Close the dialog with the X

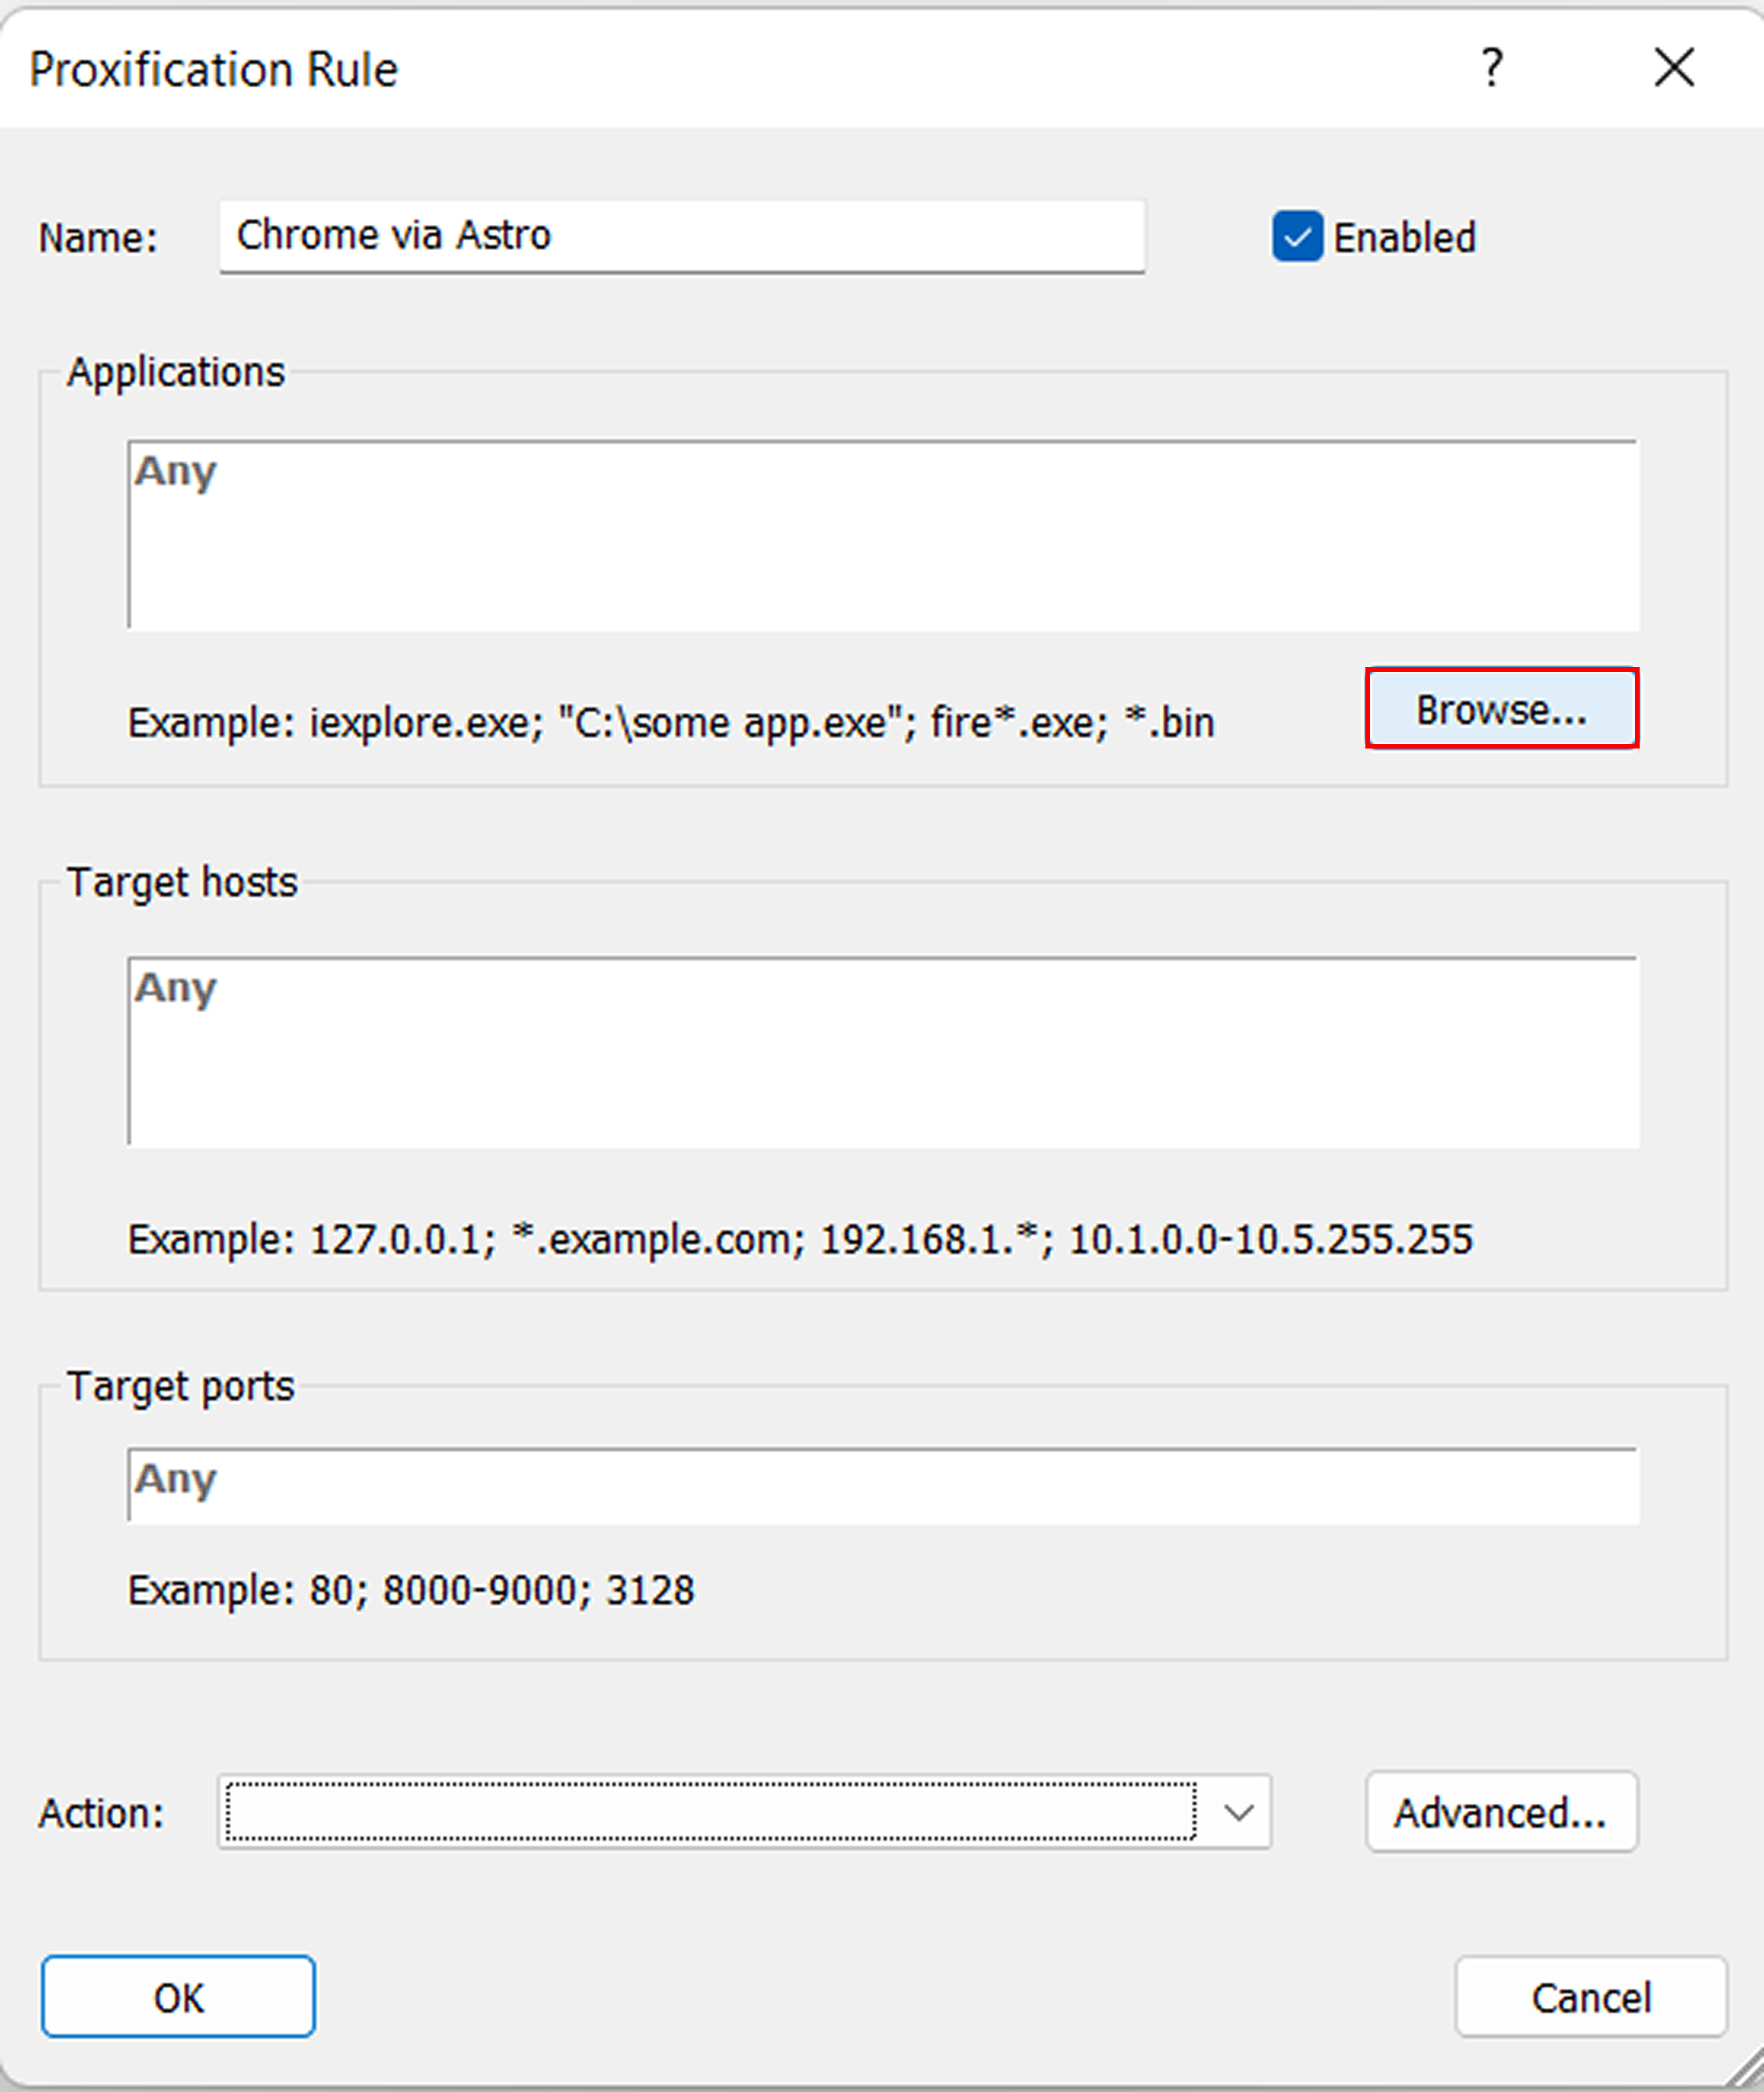click(1674, 68)
